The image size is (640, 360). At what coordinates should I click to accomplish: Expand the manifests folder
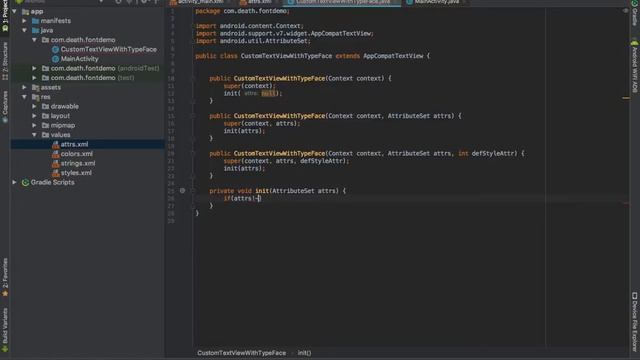coord(24,21)
